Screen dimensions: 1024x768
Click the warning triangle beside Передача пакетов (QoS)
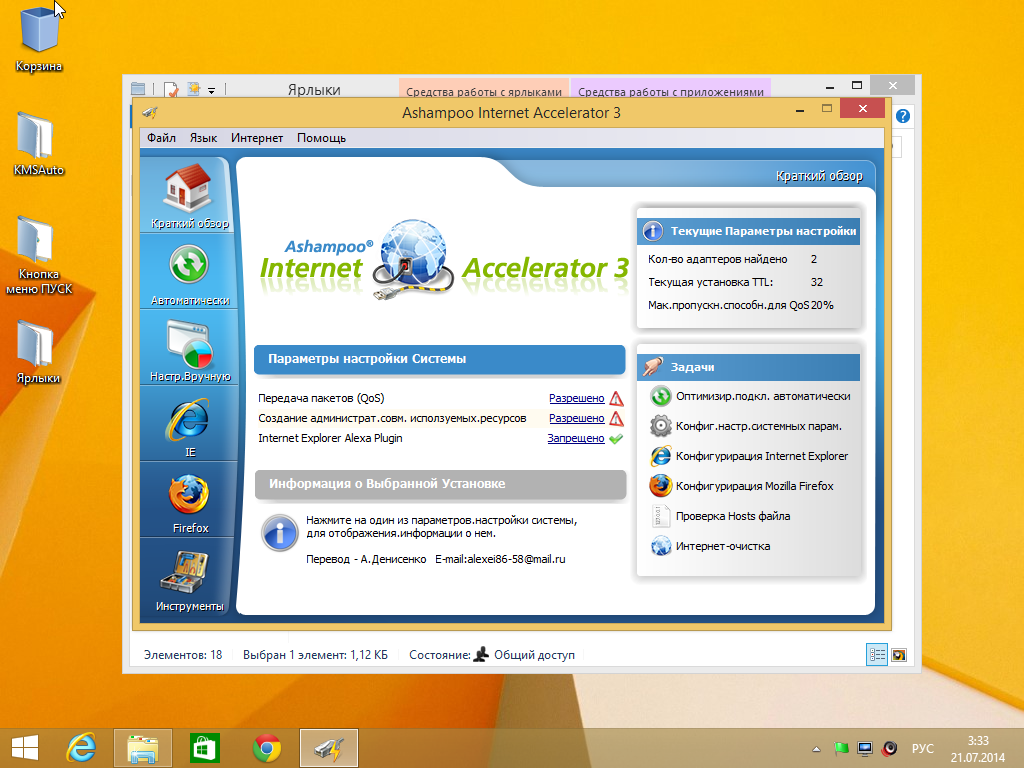coord(616,398)
